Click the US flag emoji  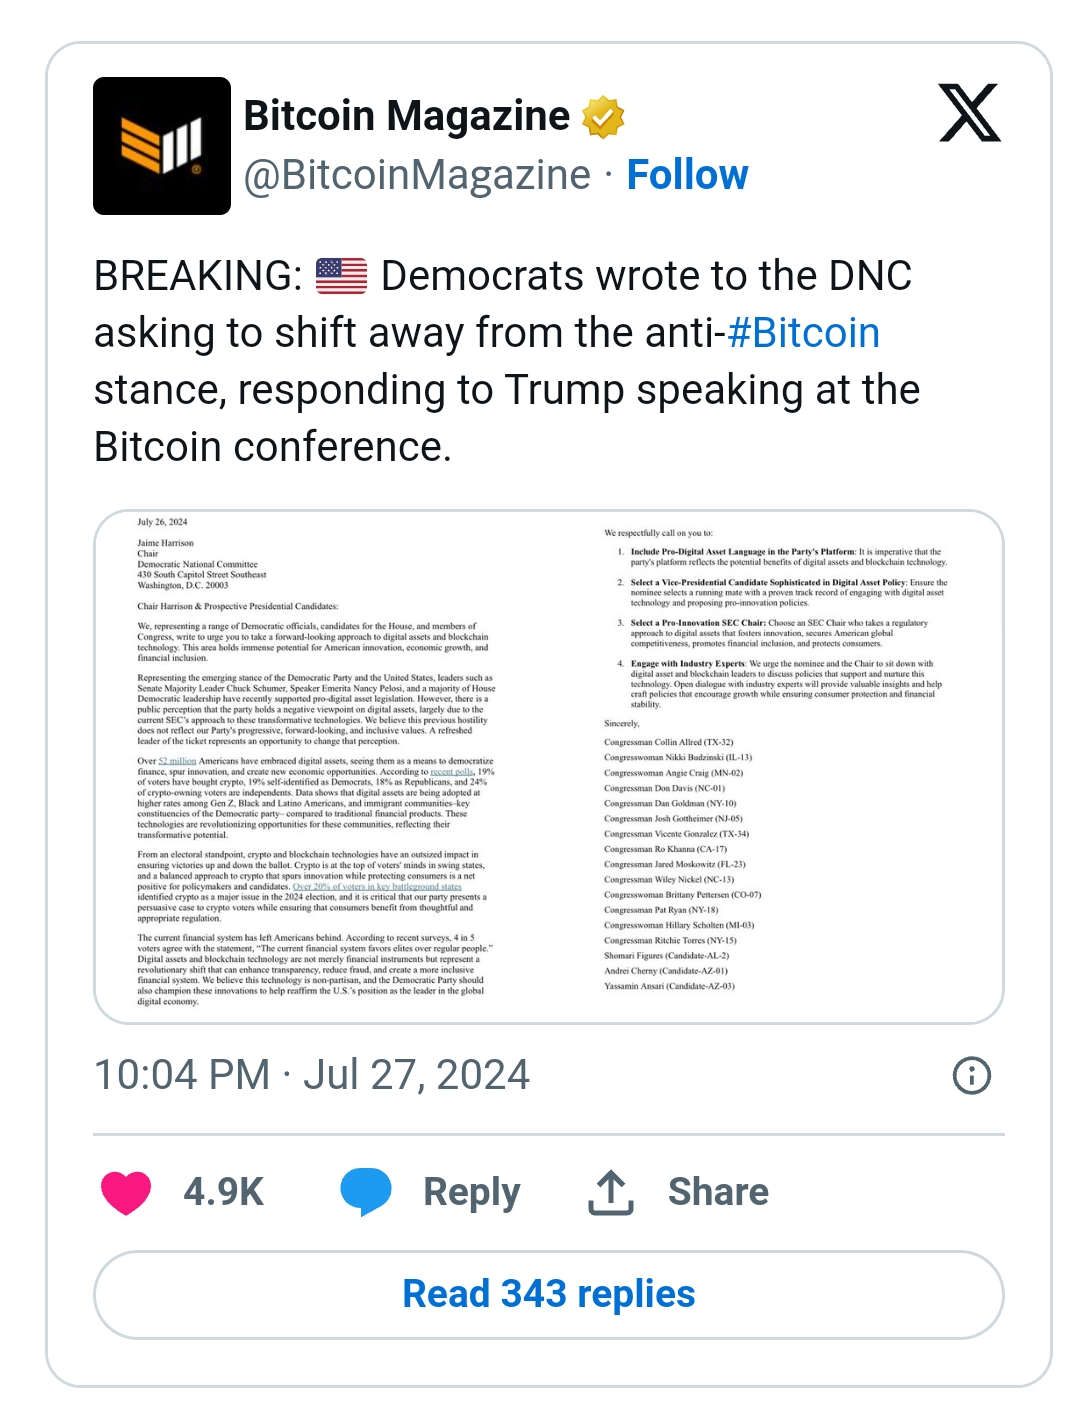[x=342, y=276]
